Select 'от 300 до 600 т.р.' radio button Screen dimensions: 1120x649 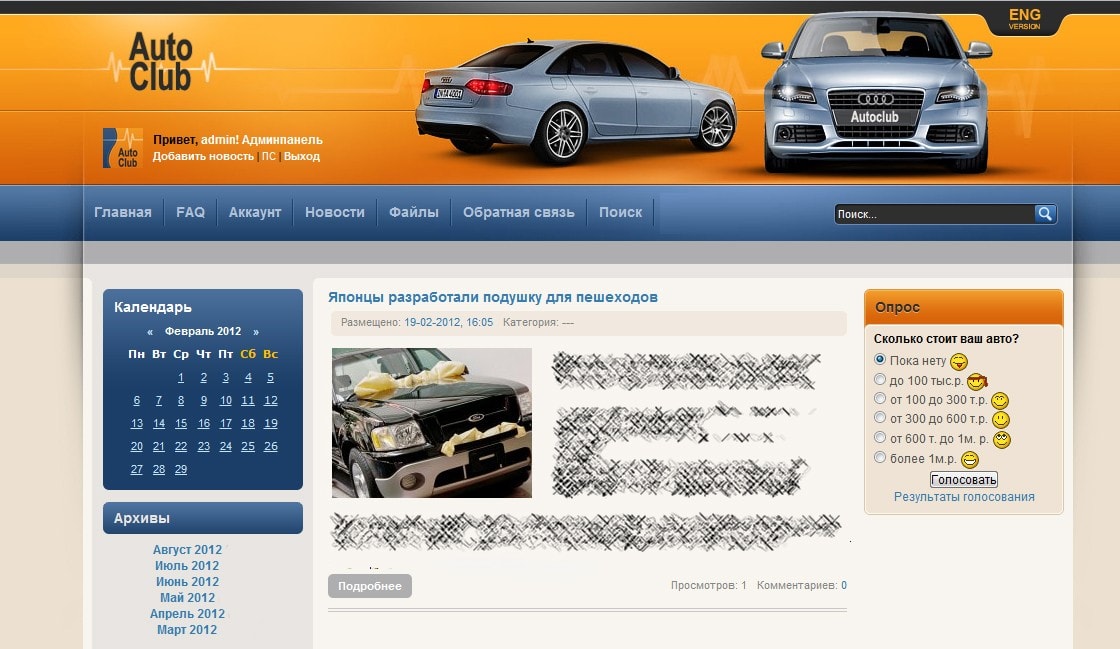(x=880, y=418)
